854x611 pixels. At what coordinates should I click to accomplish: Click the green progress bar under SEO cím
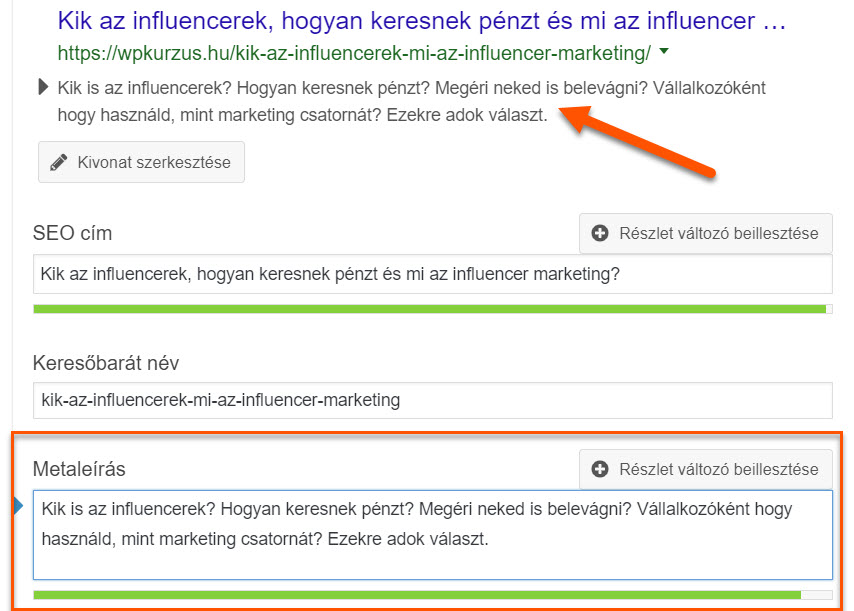pos(430,309)
